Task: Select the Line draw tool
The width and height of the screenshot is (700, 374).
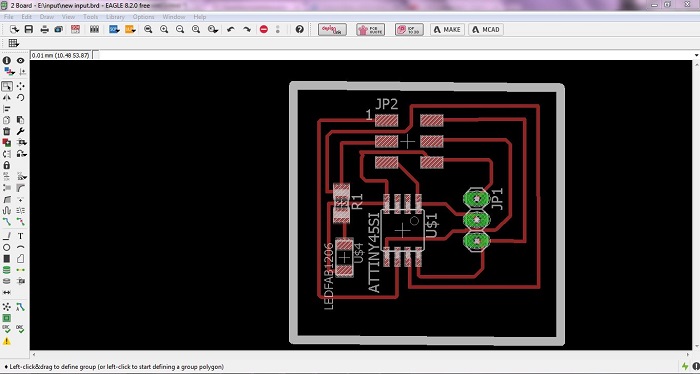Action: point(7,236)
